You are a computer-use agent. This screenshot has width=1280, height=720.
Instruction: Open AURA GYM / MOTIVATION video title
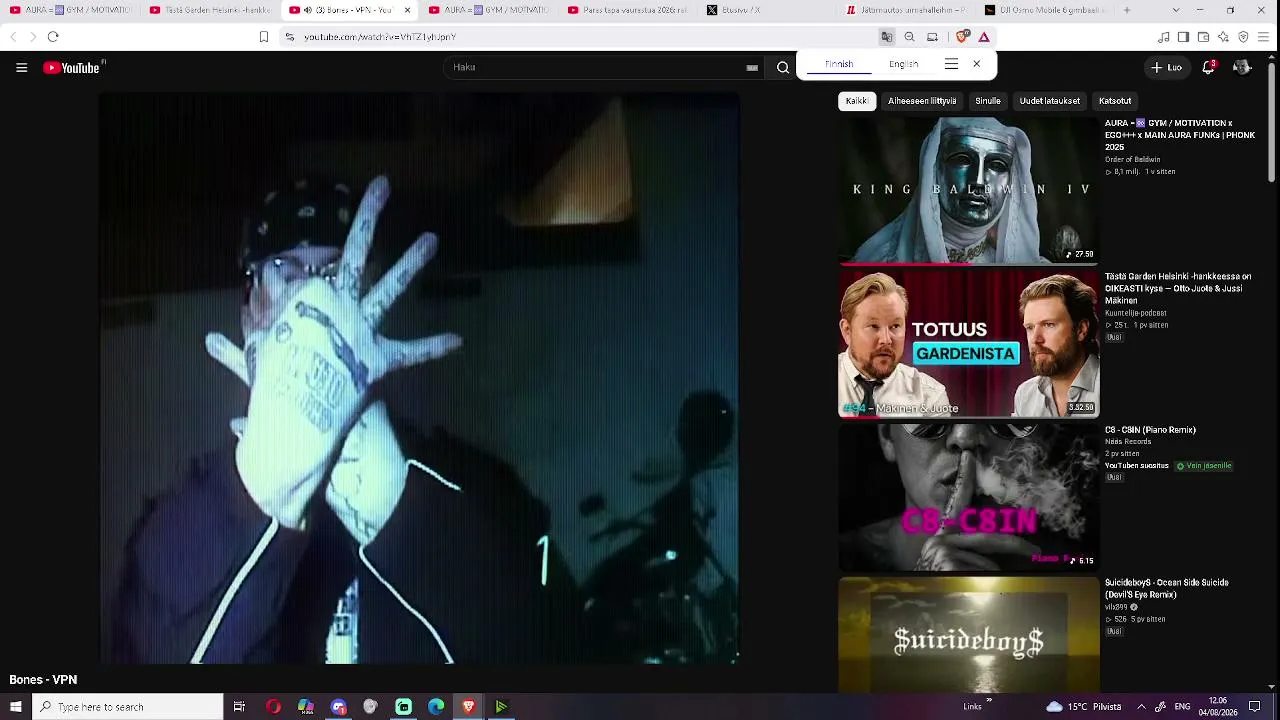(x=1180, y=135)
